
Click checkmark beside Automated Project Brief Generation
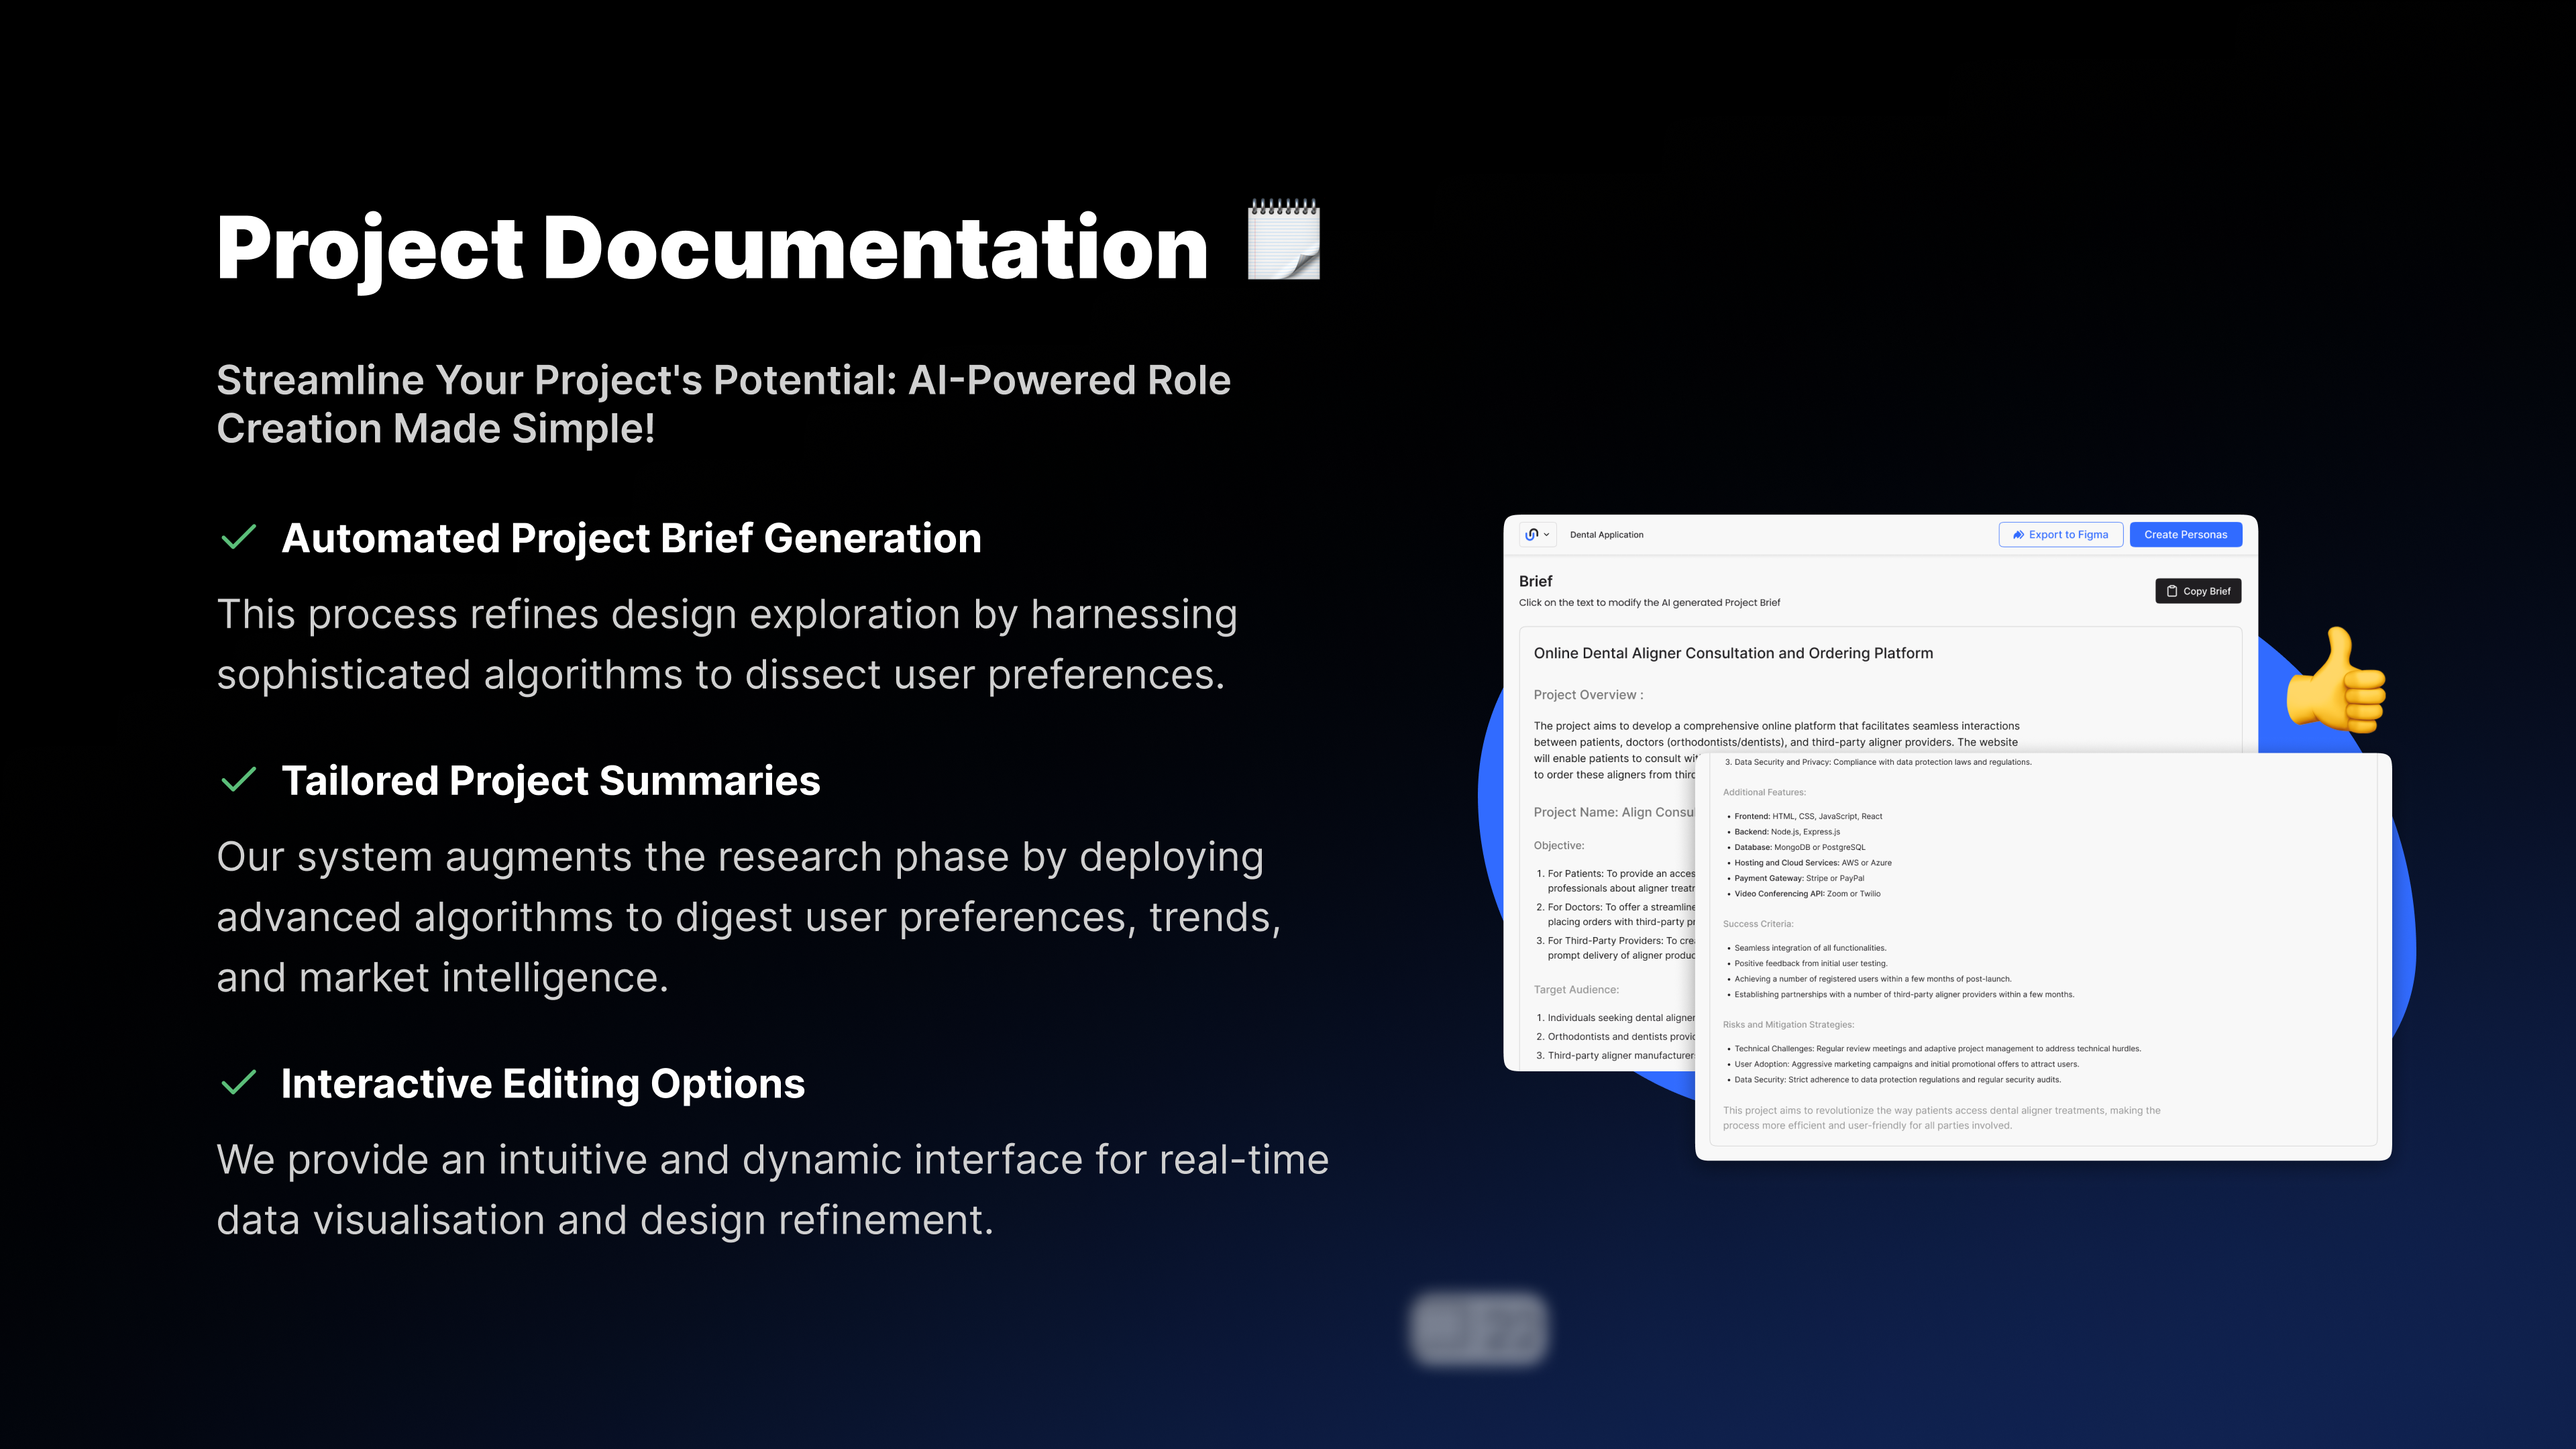[x=238, y=537]
